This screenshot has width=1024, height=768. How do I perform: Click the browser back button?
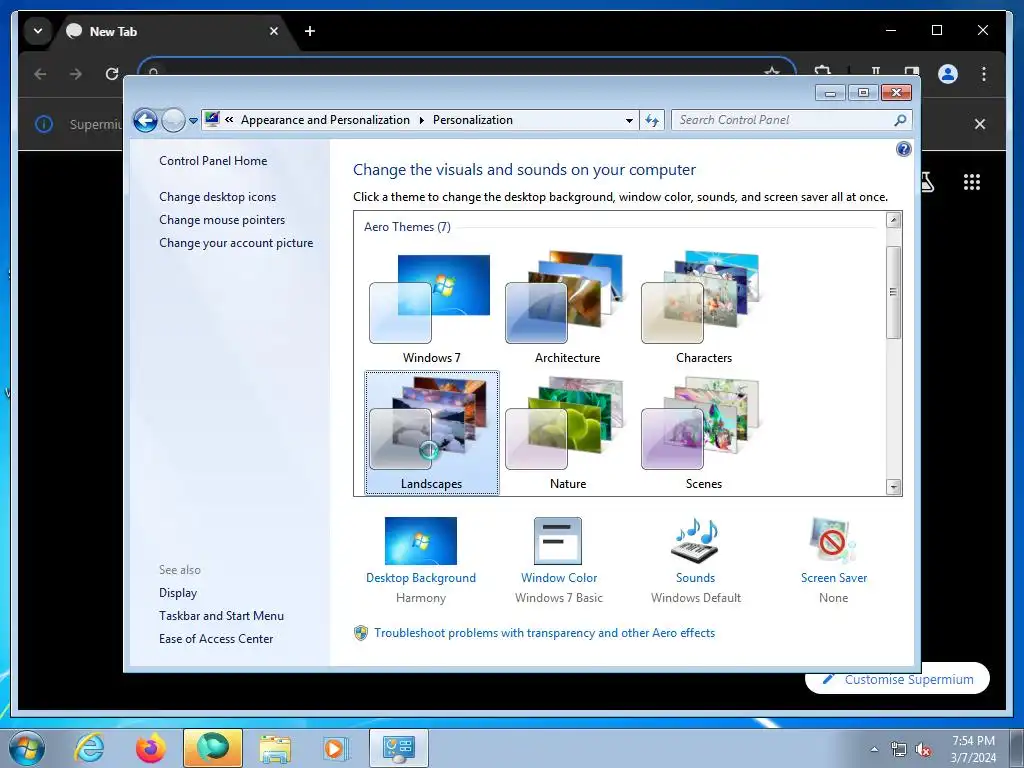pos(40,74)
